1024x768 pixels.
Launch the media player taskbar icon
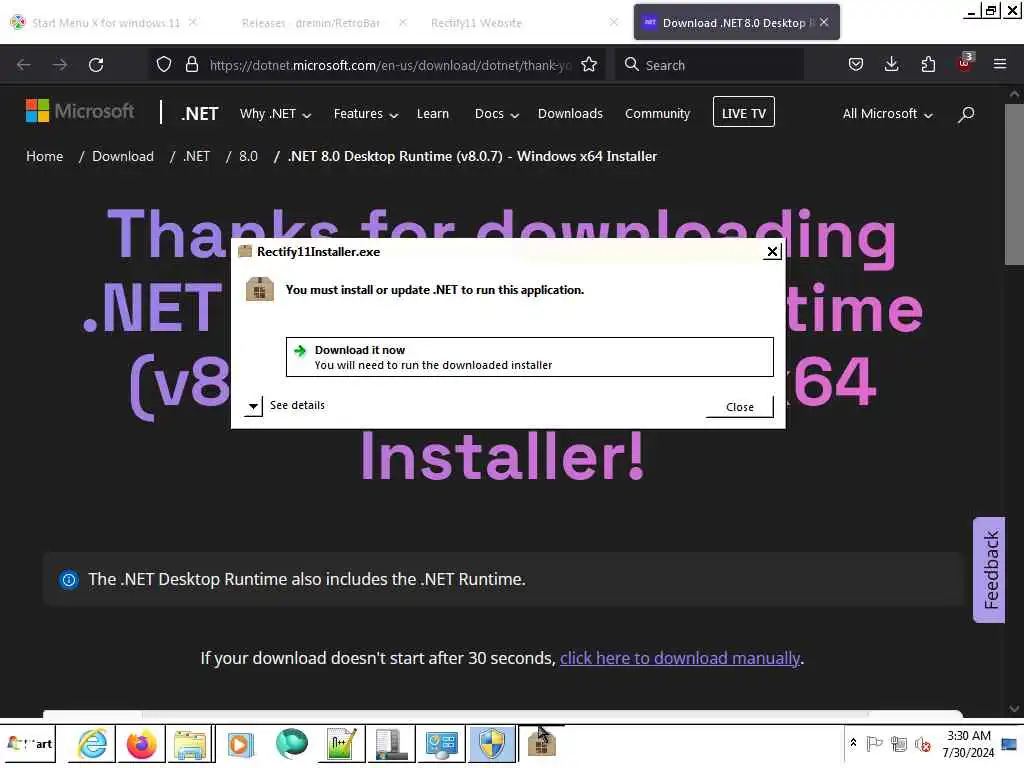tap(240, 744)
